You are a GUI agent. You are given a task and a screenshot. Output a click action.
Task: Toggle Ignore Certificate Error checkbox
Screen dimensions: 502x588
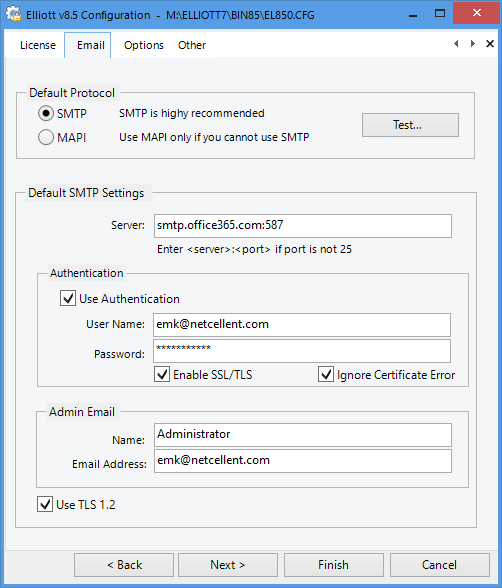(326, 374)
